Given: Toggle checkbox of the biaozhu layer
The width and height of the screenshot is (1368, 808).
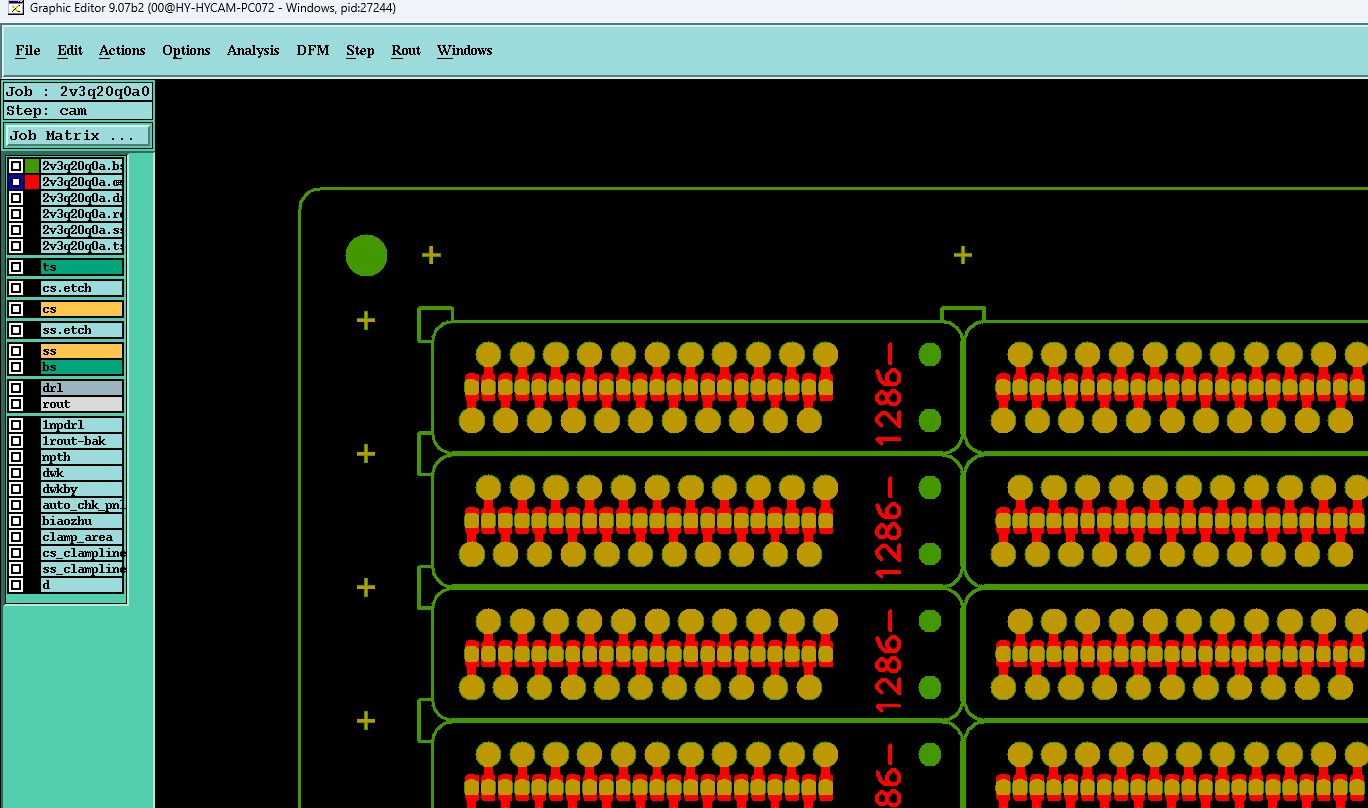Looking at the screenshot, I should tap(16, 521).
